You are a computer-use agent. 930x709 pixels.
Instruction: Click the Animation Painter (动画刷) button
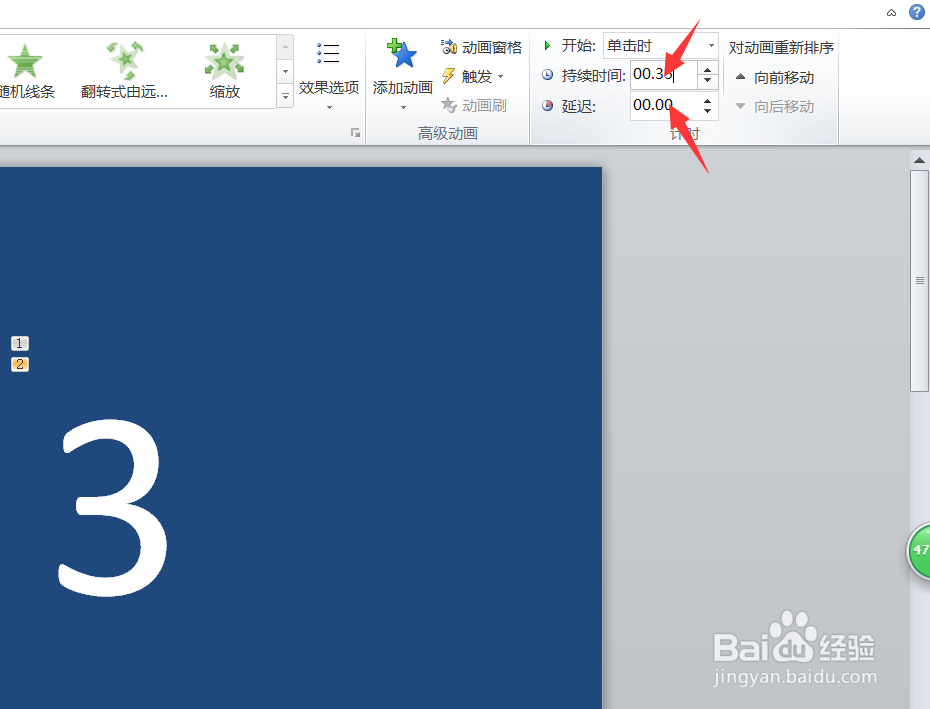(x=474, y=106)
